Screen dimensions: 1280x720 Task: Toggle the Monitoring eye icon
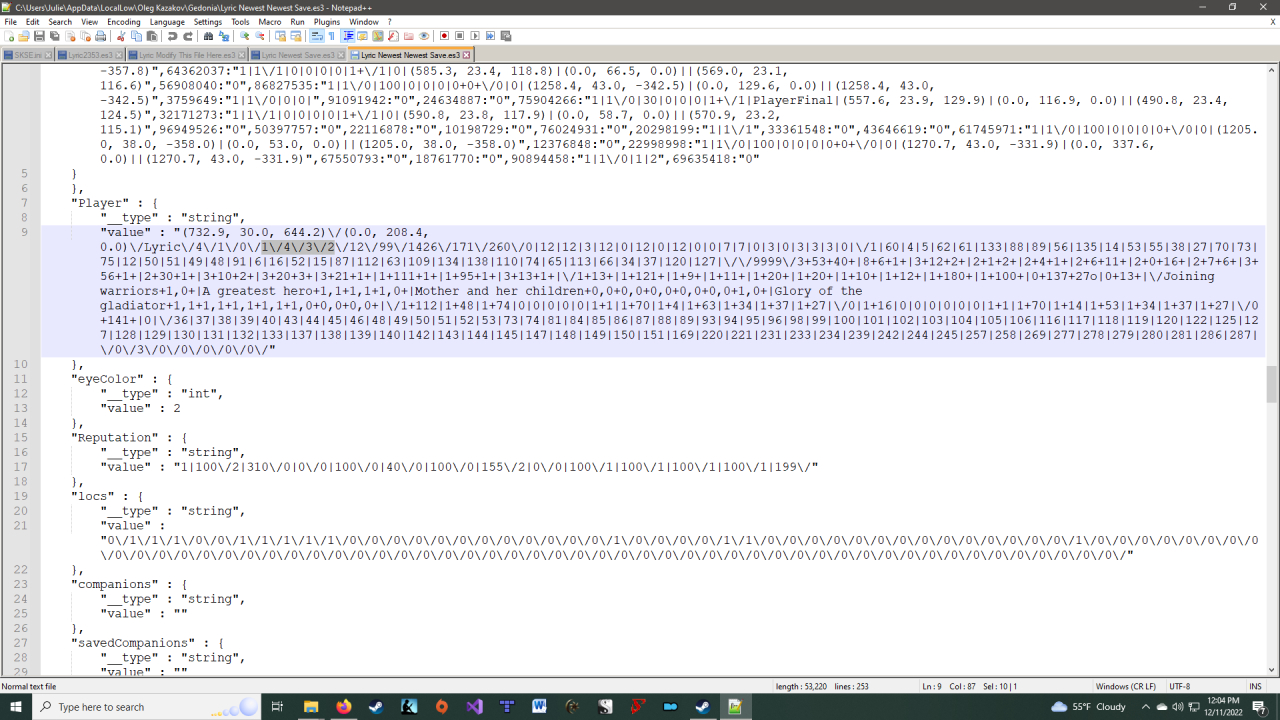[424, 36]
